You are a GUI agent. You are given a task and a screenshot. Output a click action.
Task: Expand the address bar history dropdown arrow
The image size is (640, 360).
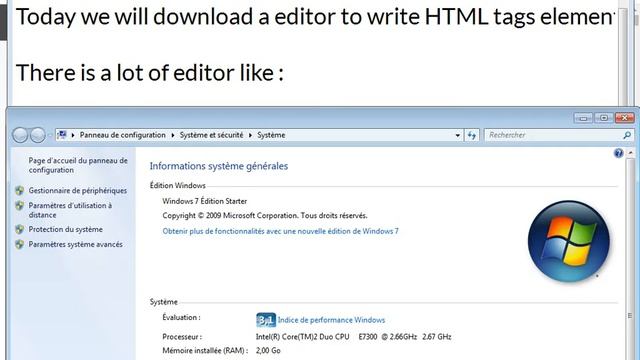coord(458,135)
